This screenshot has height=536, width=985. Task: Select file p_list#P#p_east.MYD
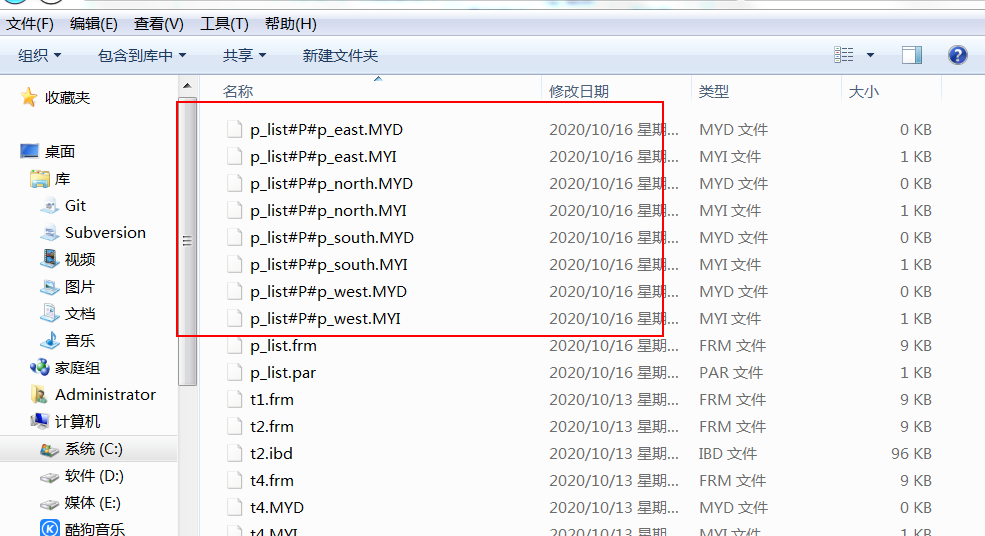pos(326,130)
